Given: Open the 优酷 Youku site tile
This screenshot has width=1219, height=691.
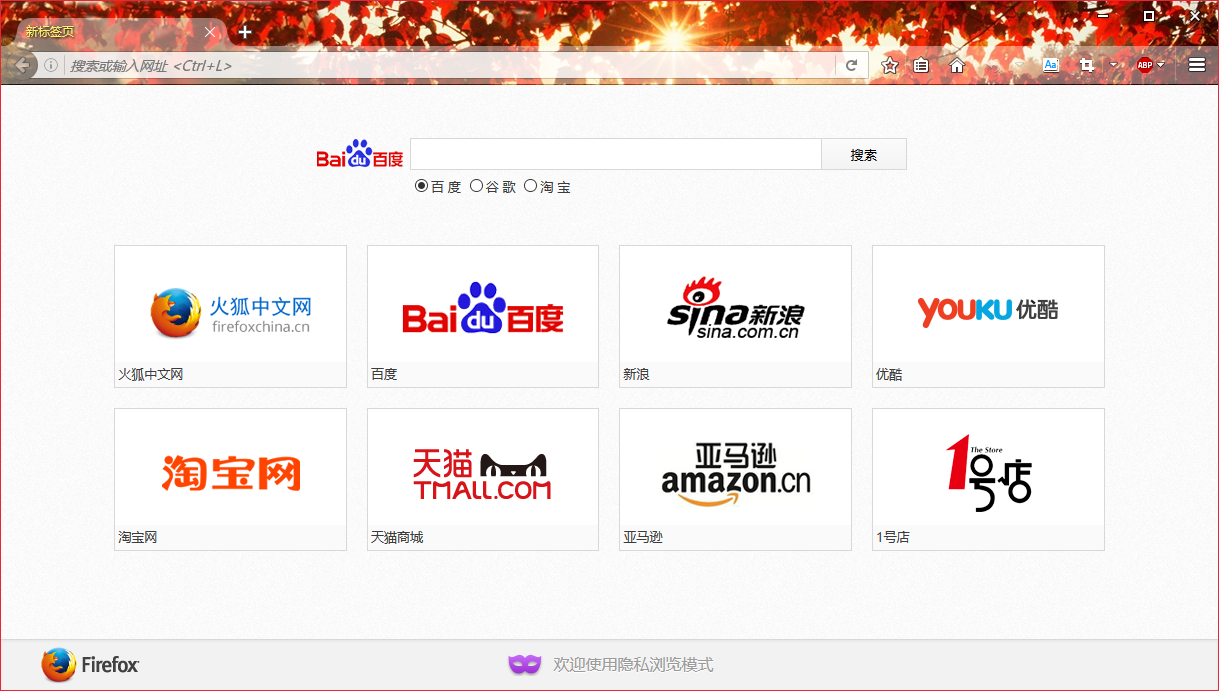Looking at the screenshot, I should click(x=988, y=316).
